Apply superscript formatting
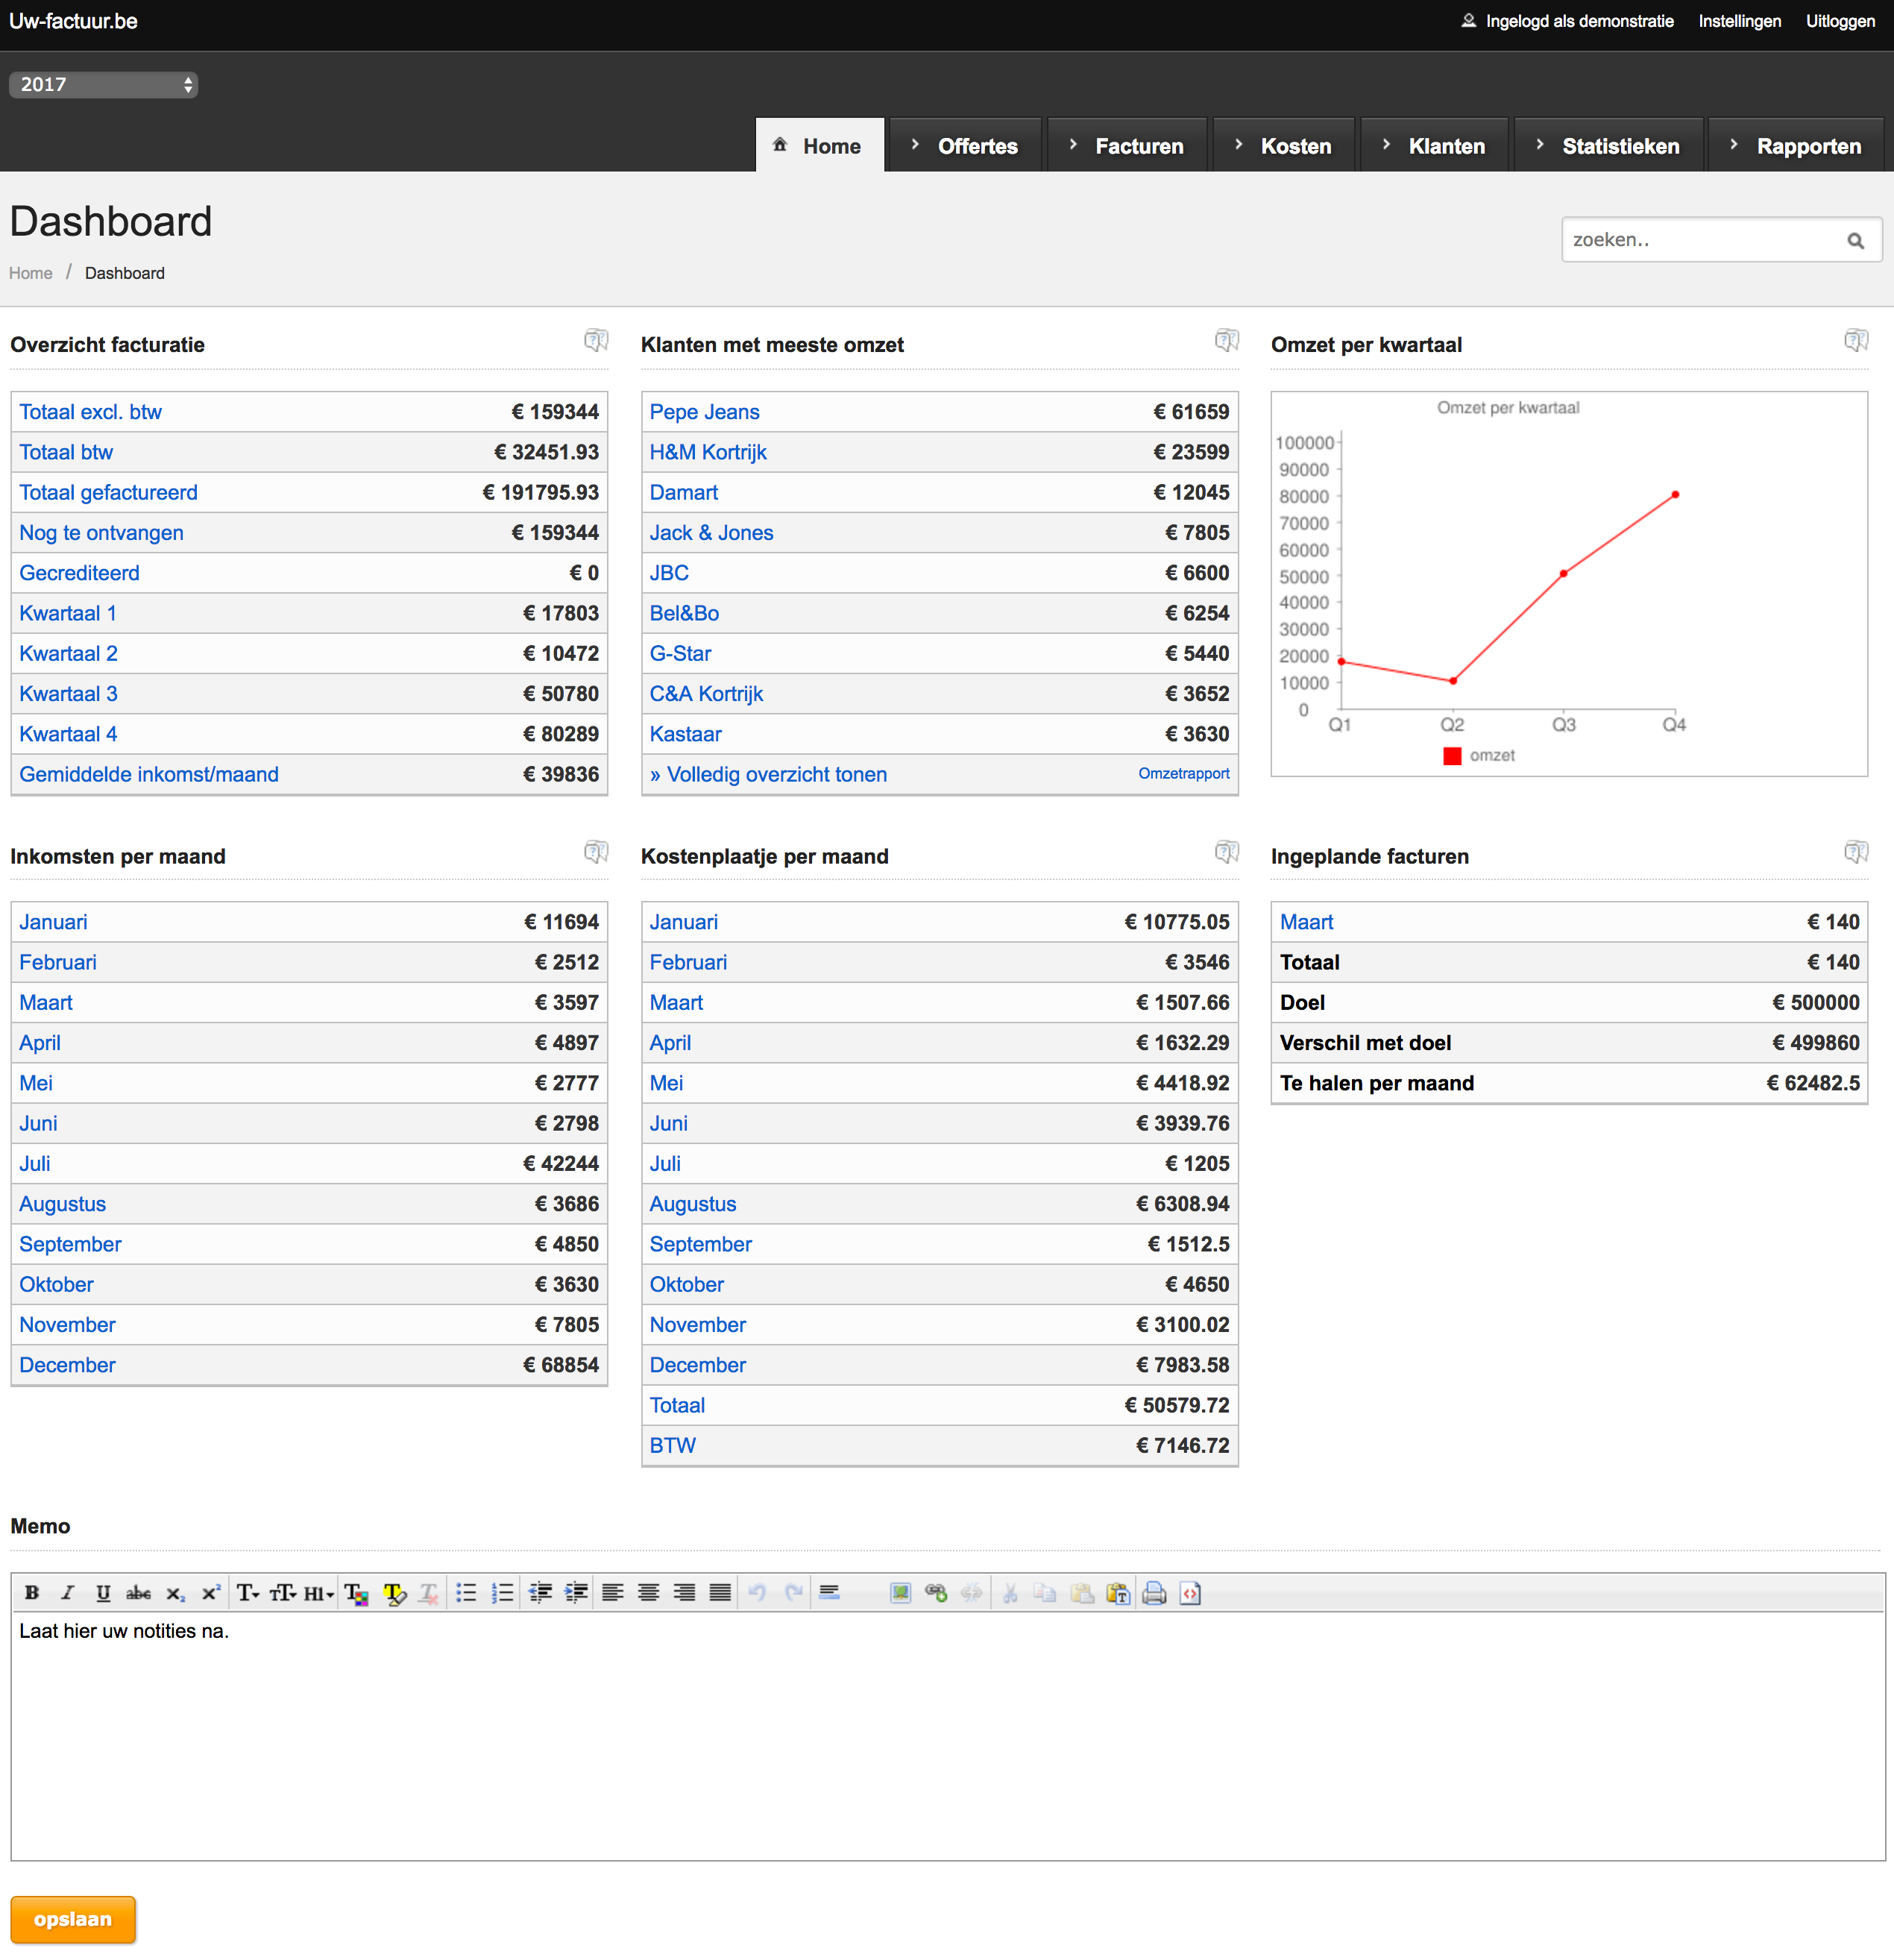This screenshot has width=1894, height=1960. (210, 1593)
